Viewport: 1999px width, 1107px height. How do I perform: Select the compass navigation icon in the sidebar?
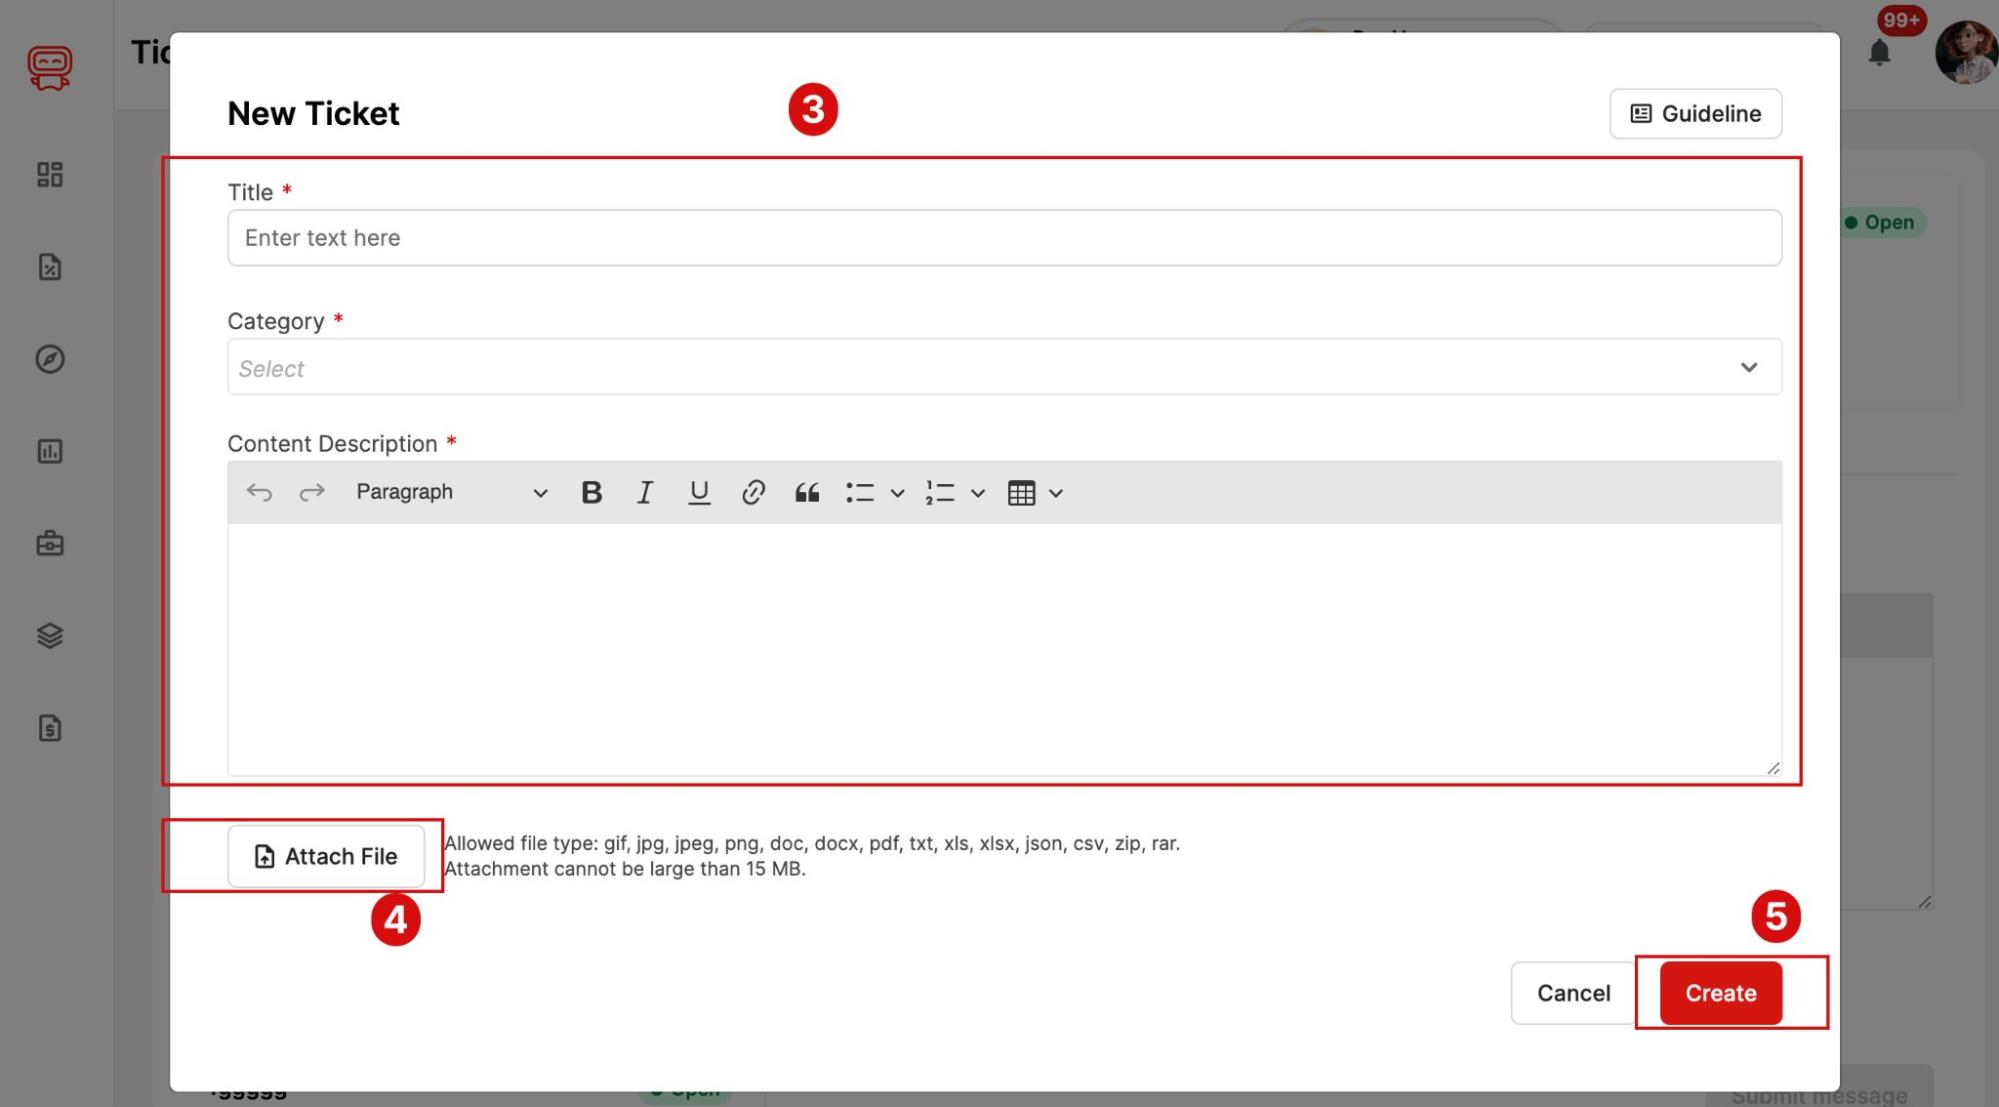[50, 359]
